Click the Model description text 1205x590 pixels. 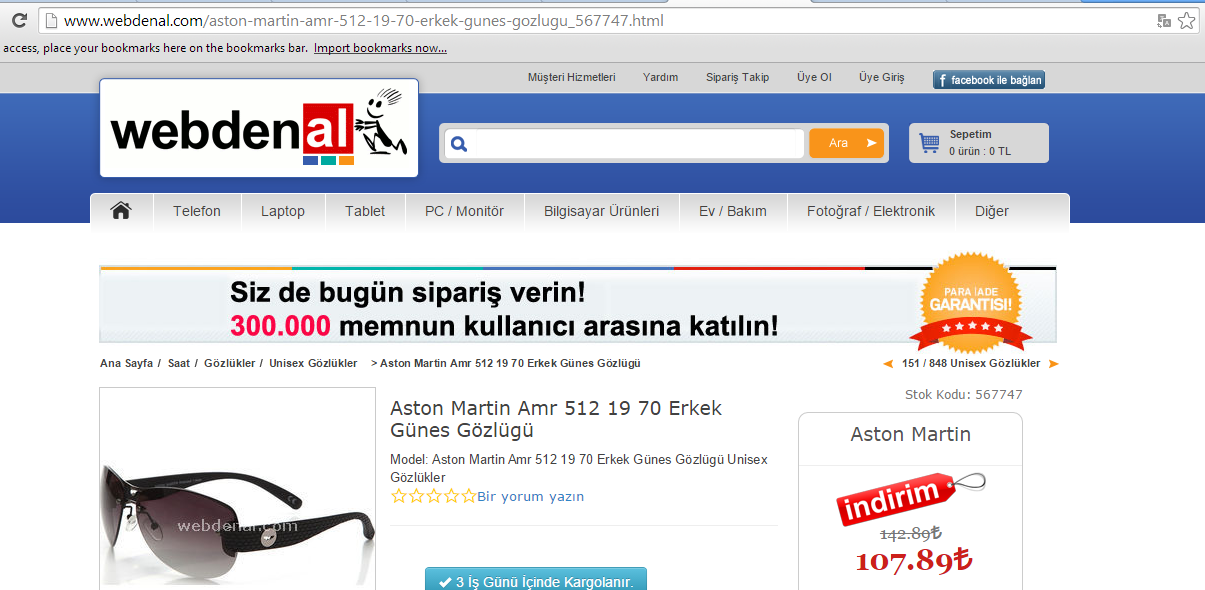point(579,468)
